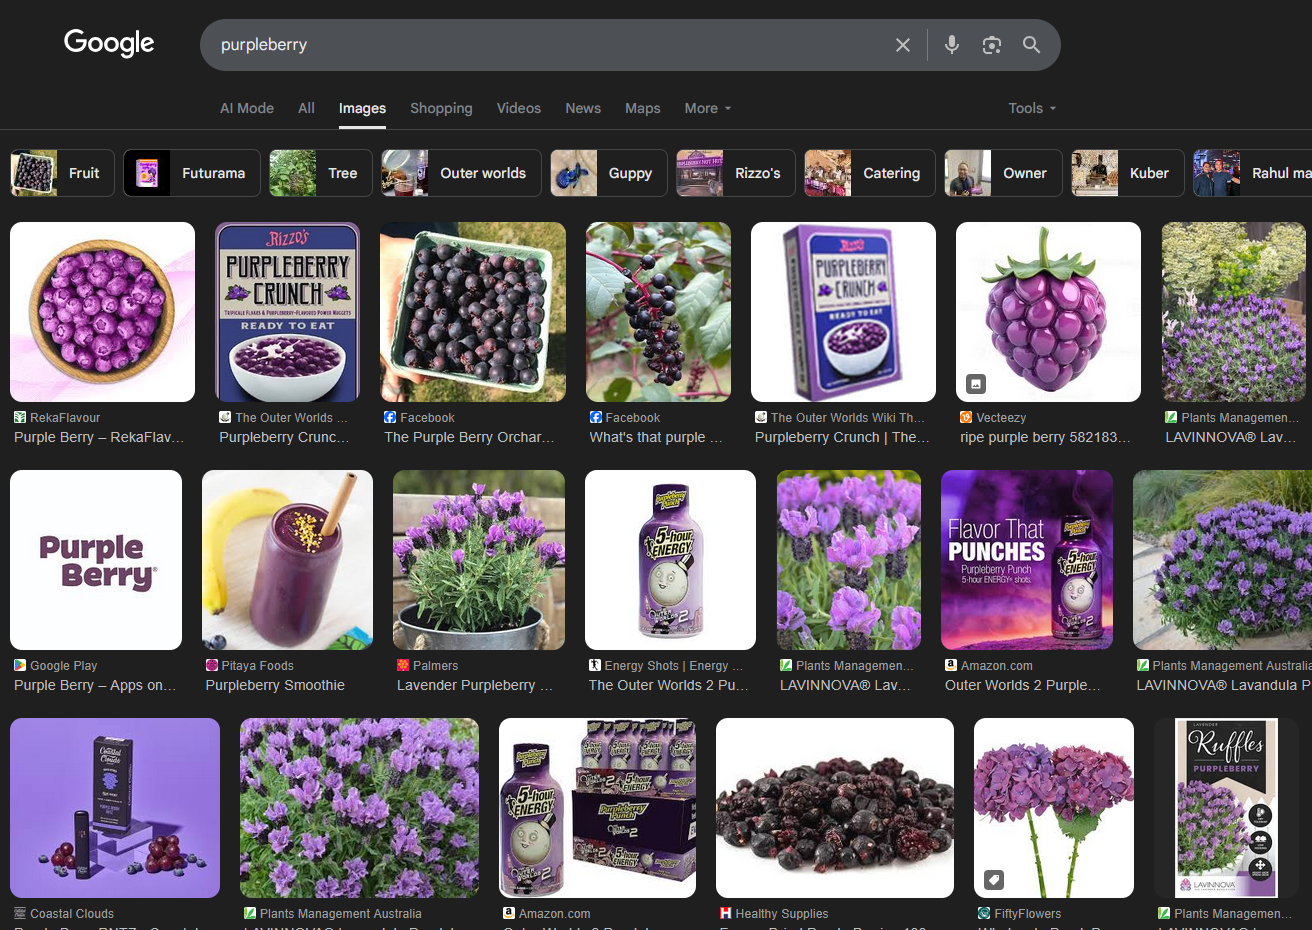The width and height of the screenshot is (1312, 930).
Task: Click 'Purpleberry Crunc...' result title
Action: (x=284, y=437)
